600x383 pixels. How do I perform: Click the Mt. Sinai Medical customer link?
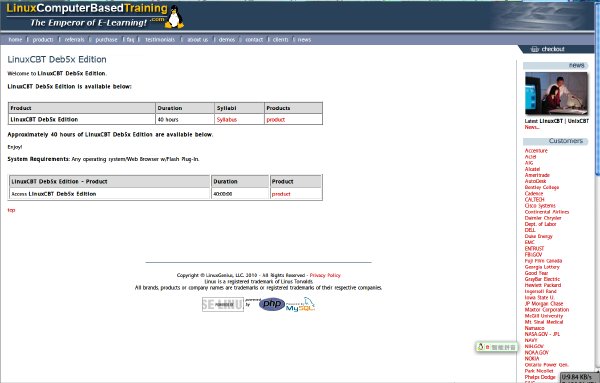[x=544, y=322]
